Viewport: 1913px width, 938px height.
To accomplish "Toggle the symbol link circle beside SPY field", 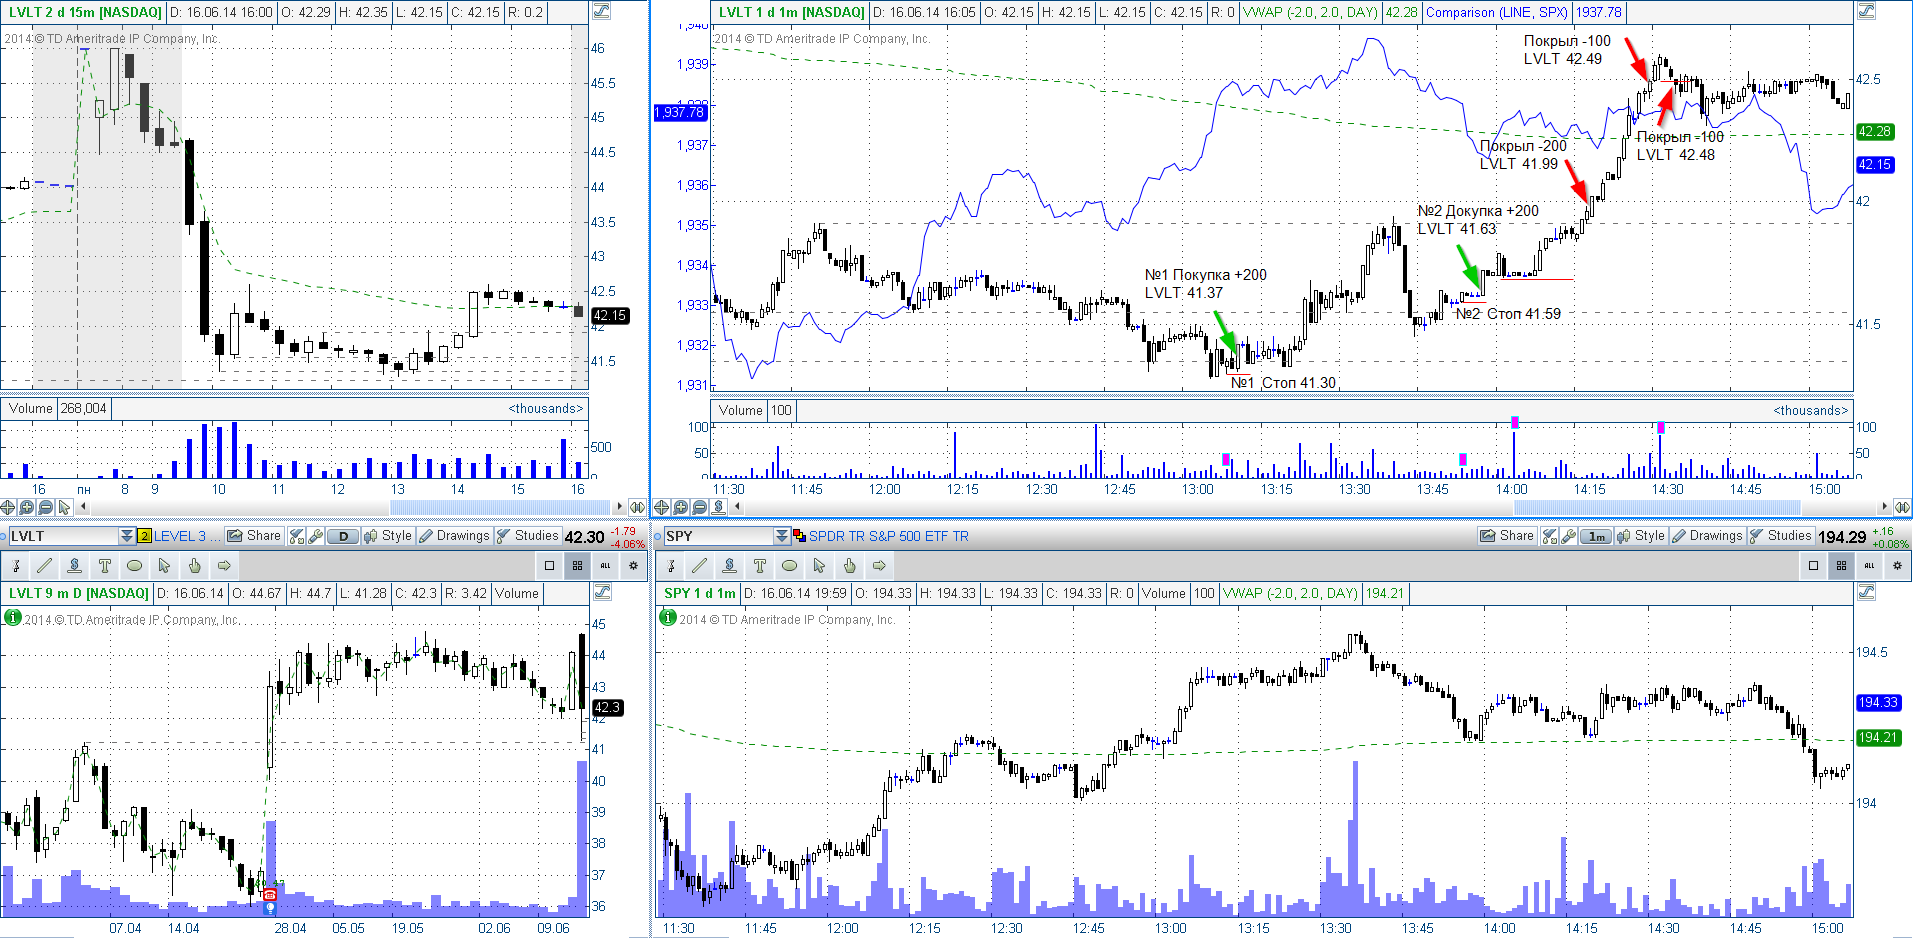I will tap(657, 536).
